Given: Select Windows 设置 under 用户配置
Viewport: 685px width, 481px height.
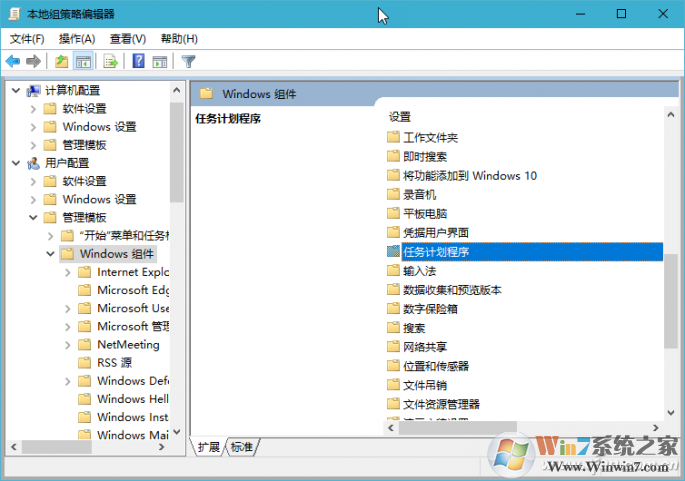Looking at the screenshot, I should [x=99, y=199].
